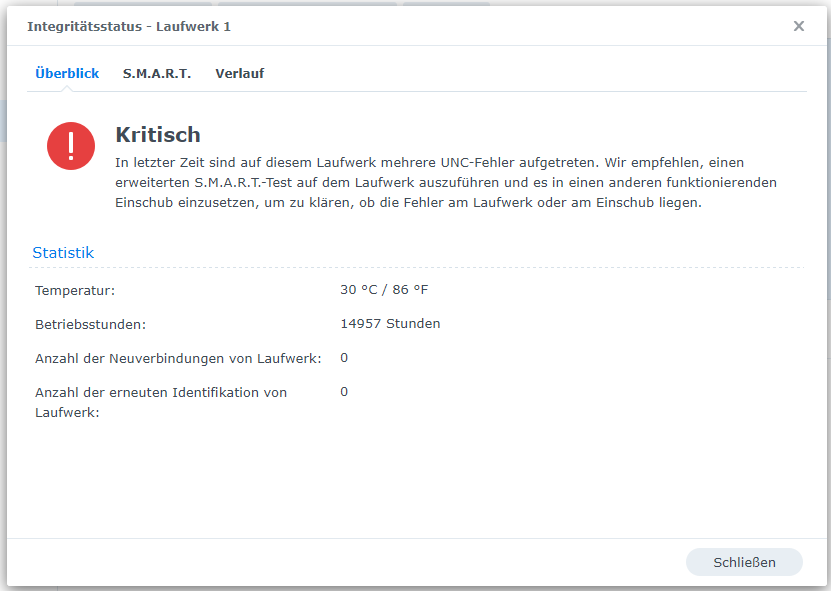Click the UNC-Fehler warning description text
This screenshot has height=591, width=831.
pyautogui.click(x=446, y=182)
